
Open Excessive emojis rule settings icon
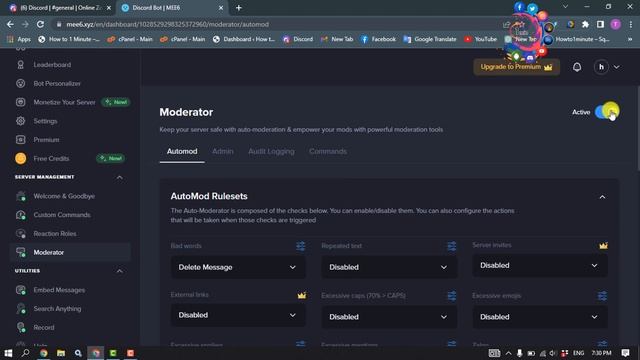click(x=602, y=296)
